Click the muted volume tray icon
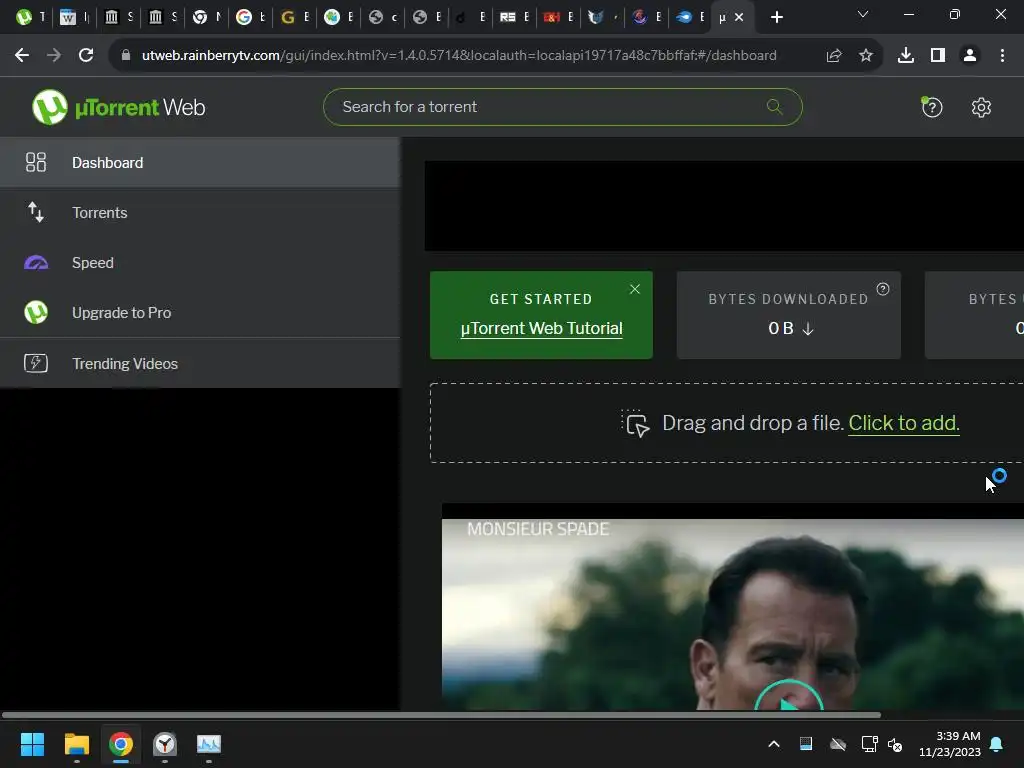The width and height of the screenshot is (1024, 768). pos(895,744)
